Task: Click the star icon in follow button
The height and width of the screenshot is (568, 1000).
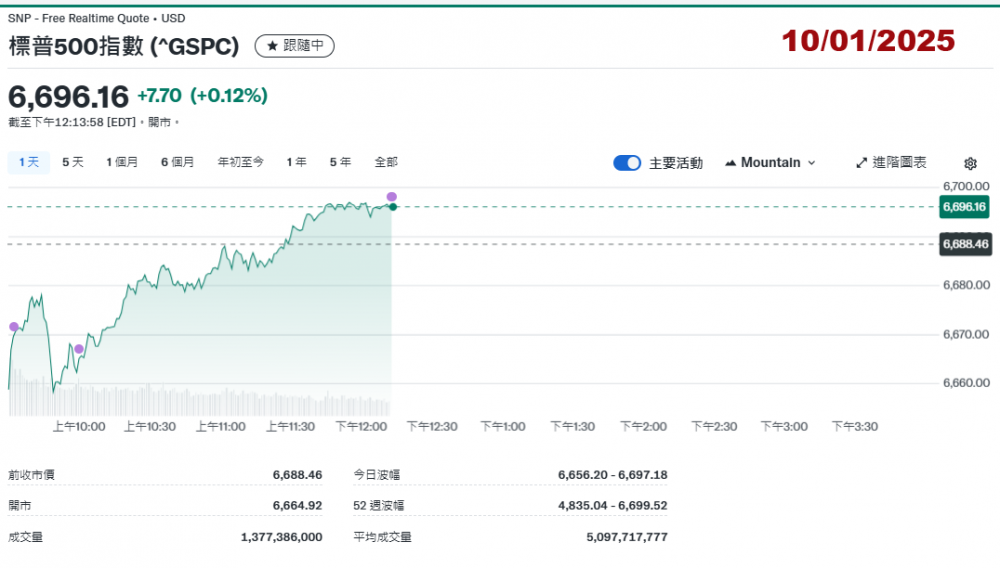Action: pos(272,46)
